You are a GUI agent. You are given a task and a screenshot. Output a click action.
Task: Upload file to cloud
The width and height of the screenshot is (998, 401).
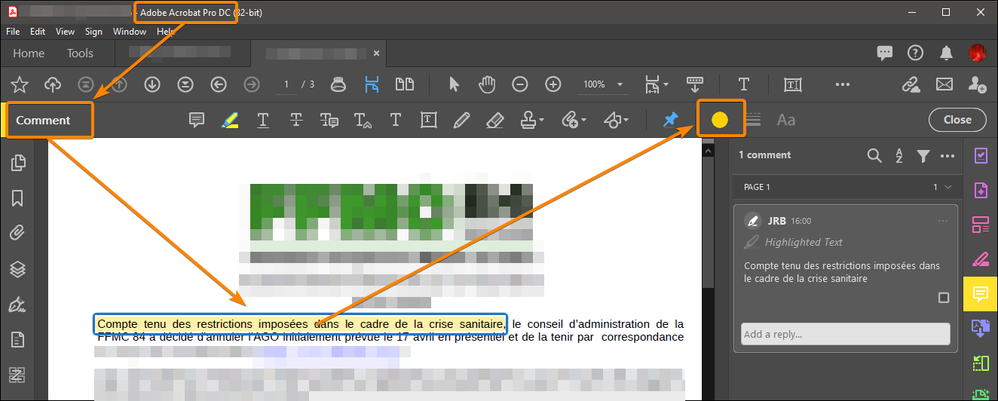52,84
